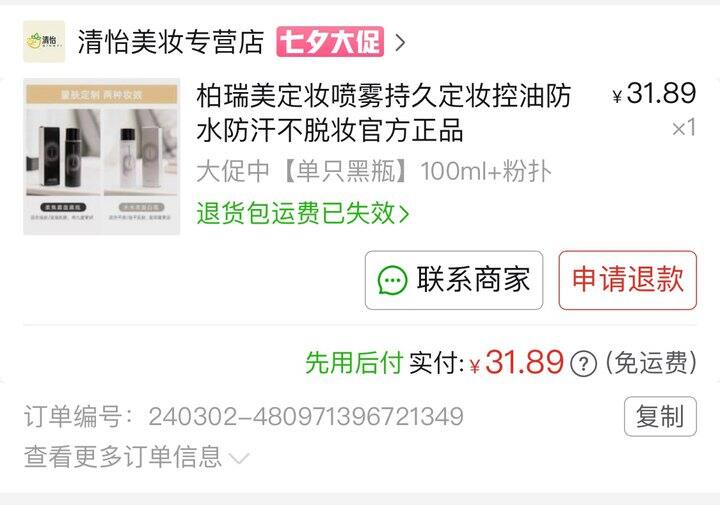
Task: Open the 清怡 store logo icon
Action: pyautogui.click(x=44, y=41)
